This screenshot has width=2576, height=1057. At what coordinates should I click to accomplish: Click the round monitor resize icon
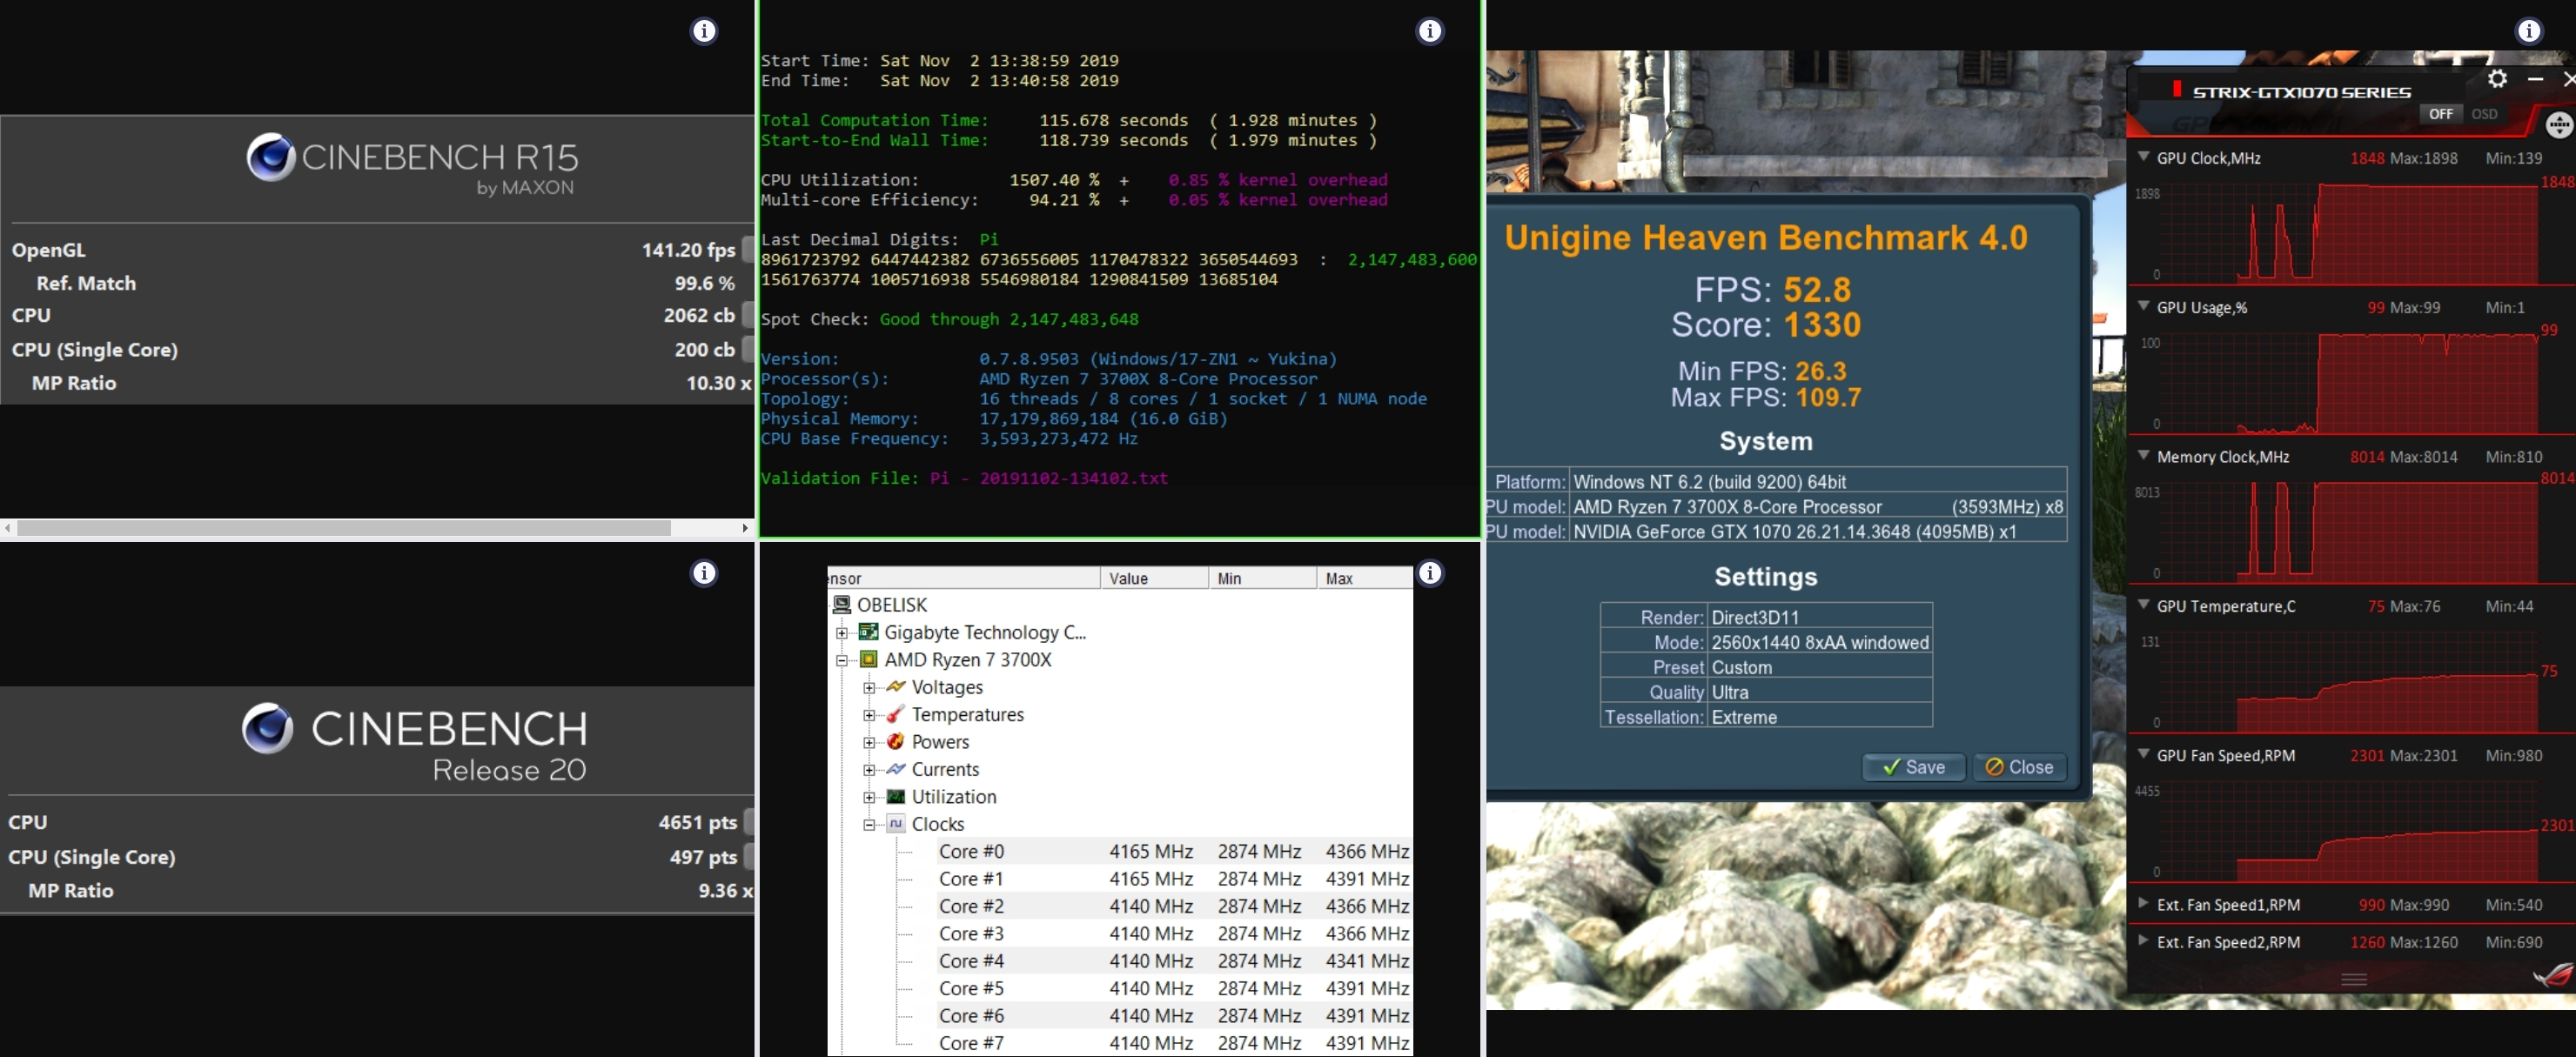click(2558, 125)
